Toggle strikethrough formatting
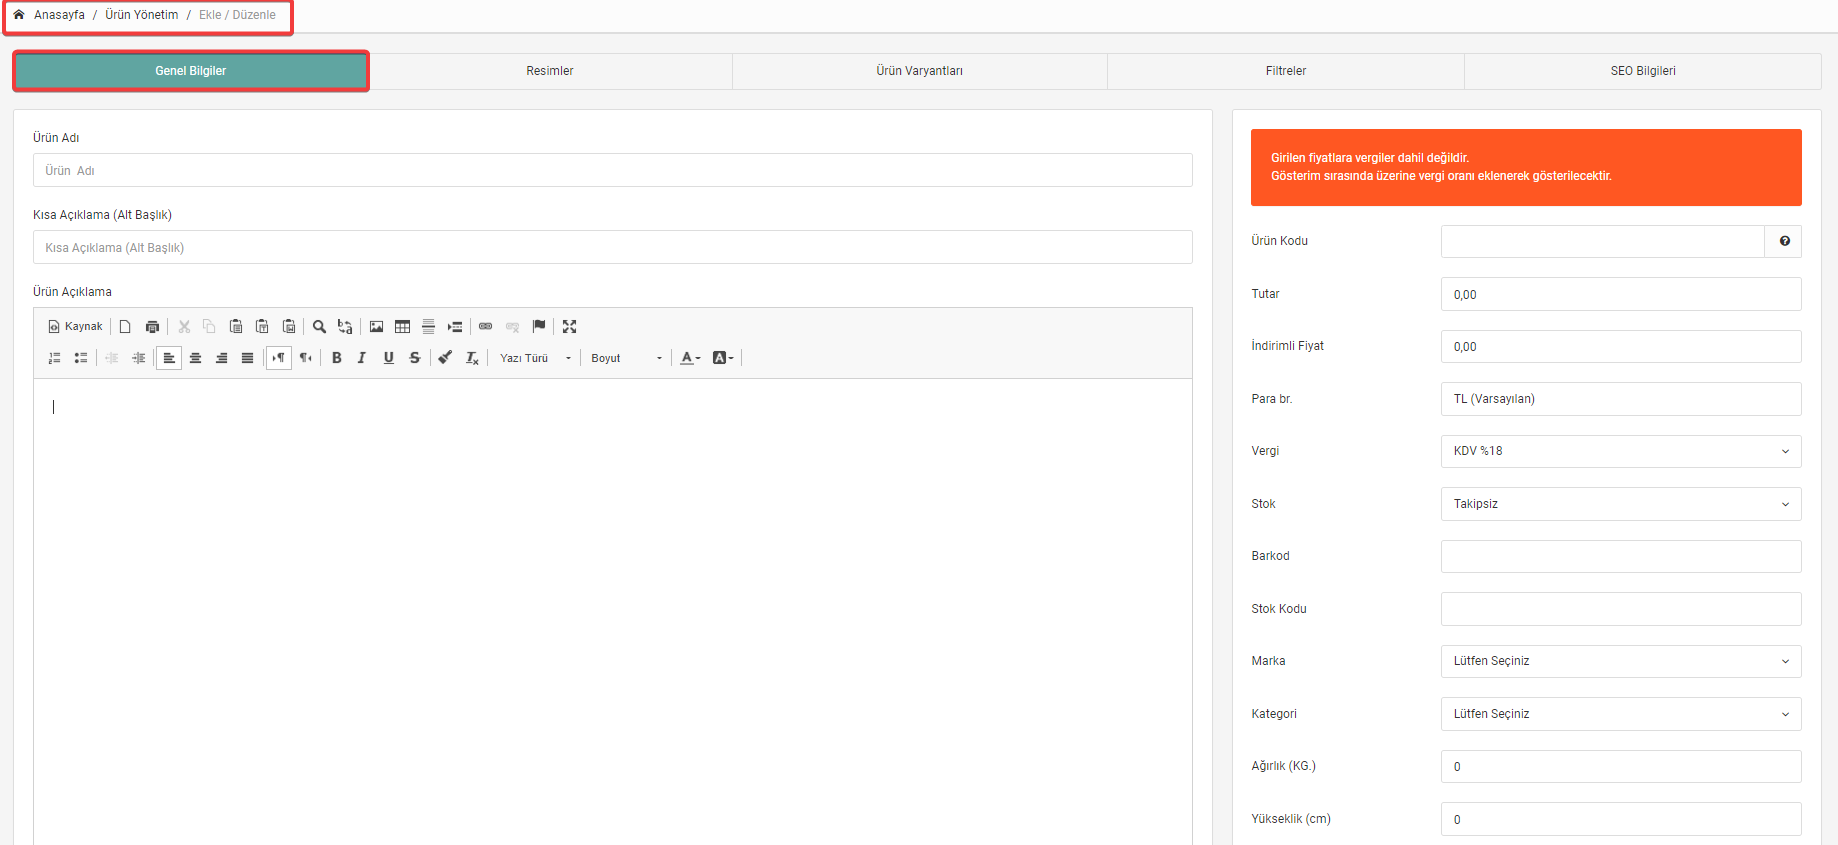Screen dimensions: 1838x845 pos(415,358)
